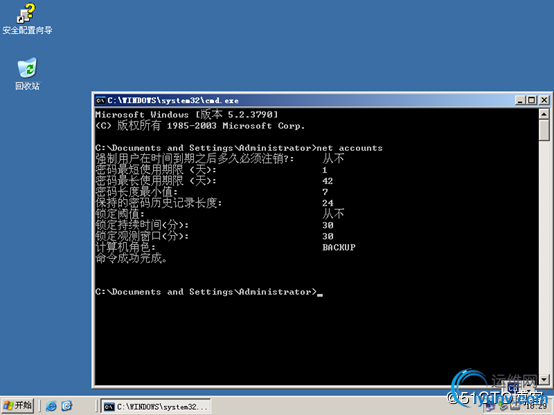Click the second quick launch icon beside Internet Explorer
This screenshot has width=554, height=415.
click(x=67, y=406)
